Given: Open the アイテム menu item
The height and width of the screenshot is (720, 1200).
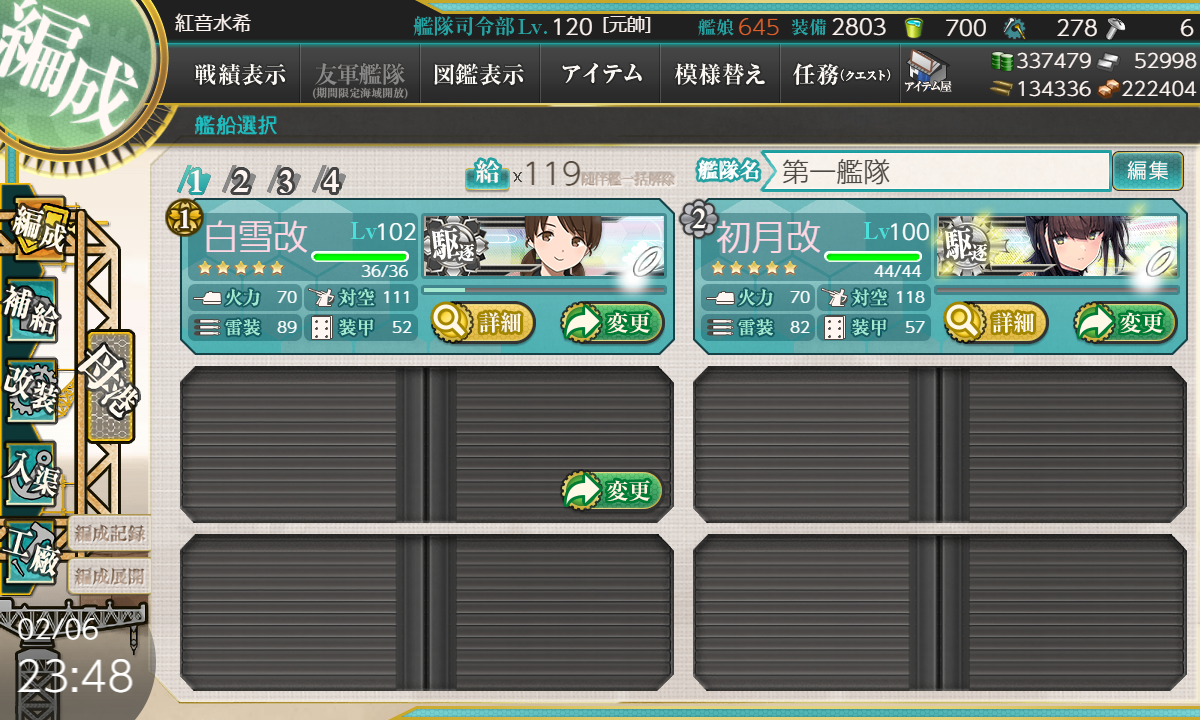Looking at the screenshot, I should click(601, 74).
